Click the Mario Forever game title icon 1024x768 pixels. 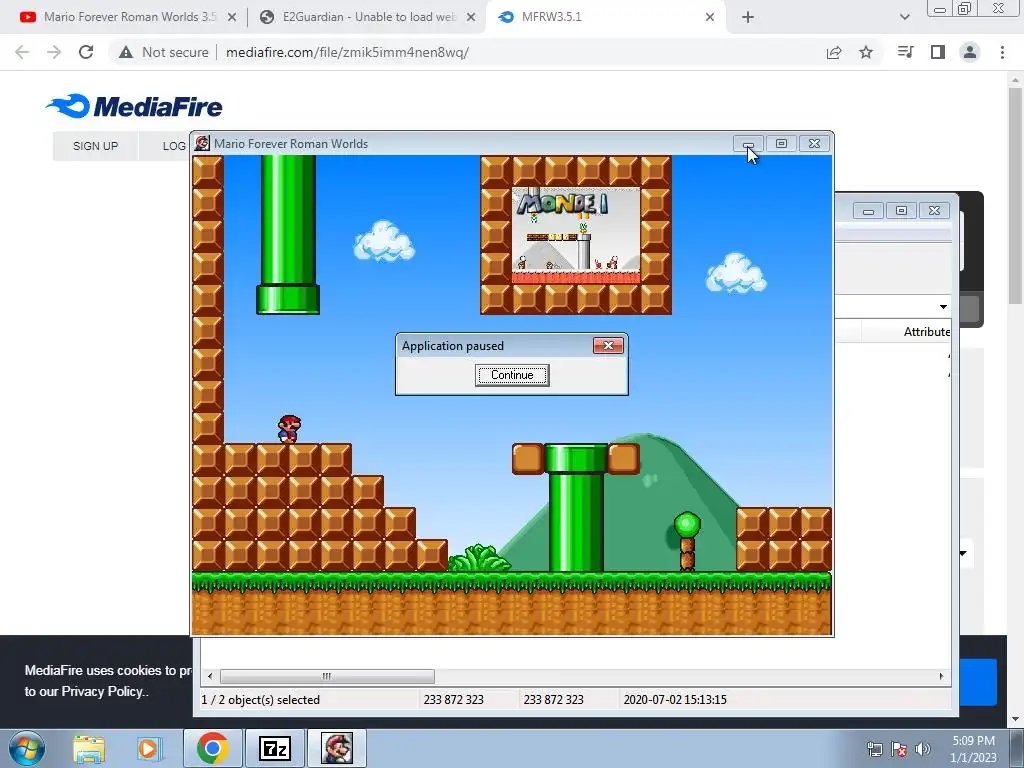point(202,143)
